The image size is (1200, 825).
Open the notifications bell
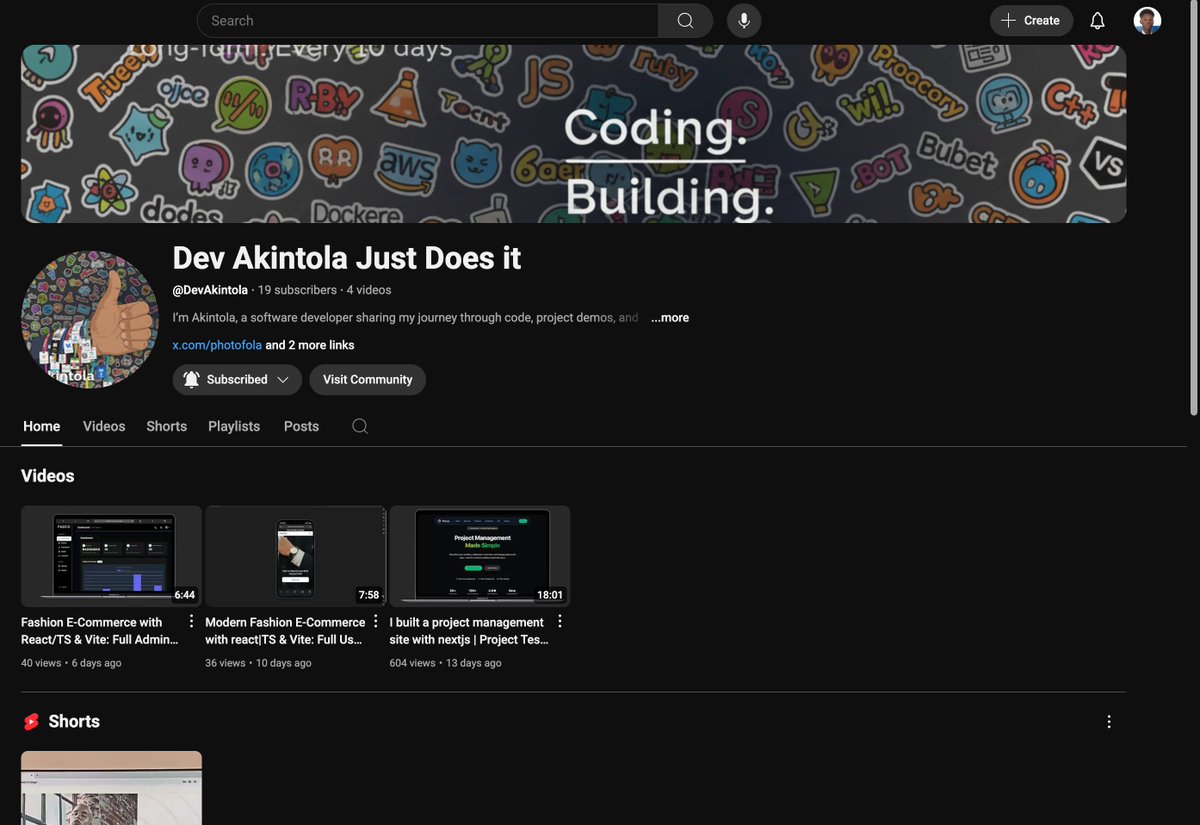1097,20
